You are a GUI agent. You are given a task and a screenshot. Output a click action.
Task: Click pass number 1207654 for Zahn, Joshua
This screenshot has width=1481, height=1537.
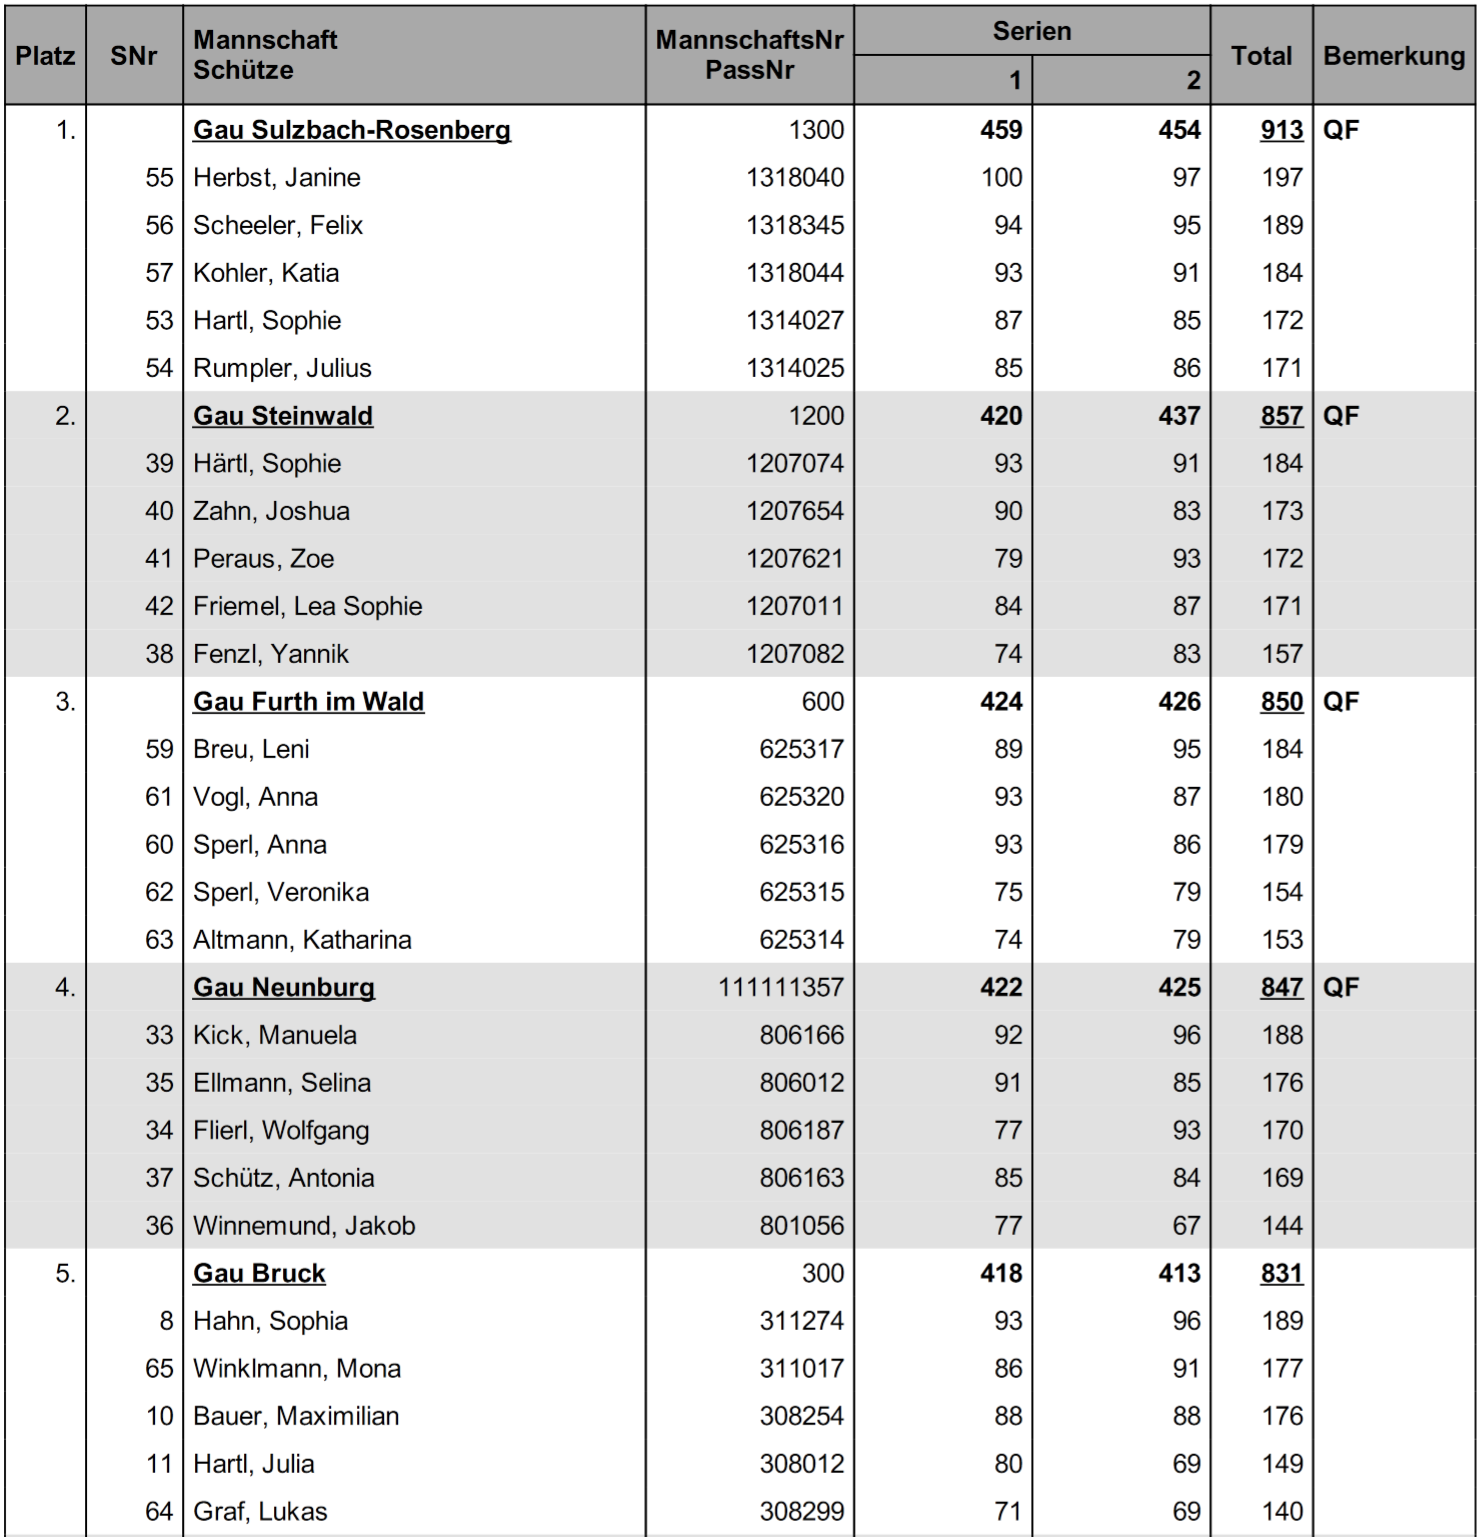(x=795, y=511)
